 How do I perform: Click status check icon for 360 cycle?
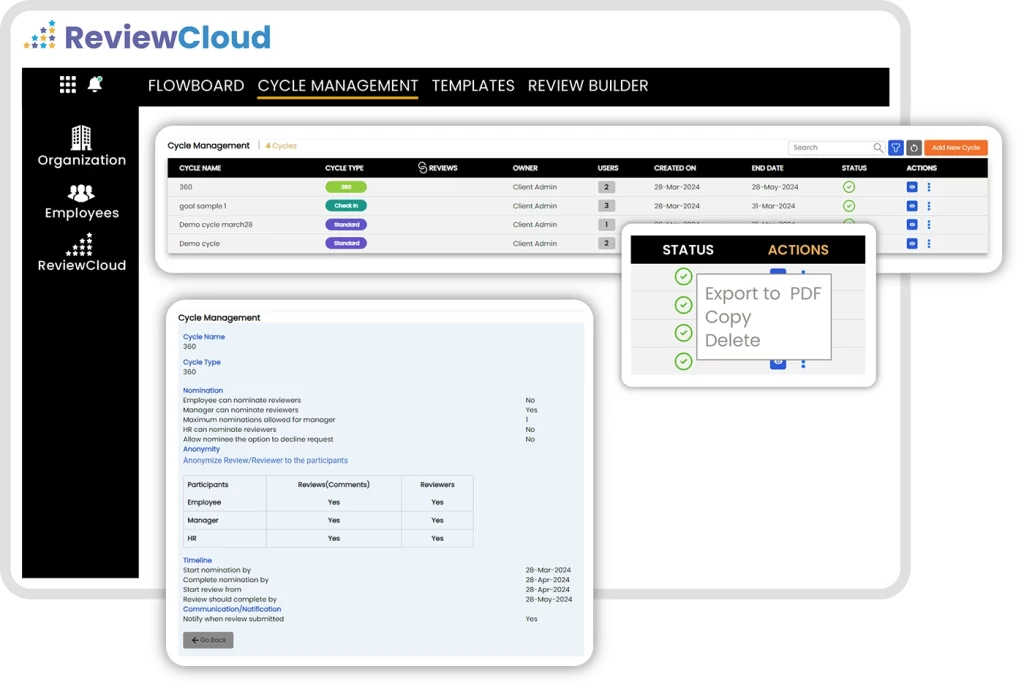point(848,187)
